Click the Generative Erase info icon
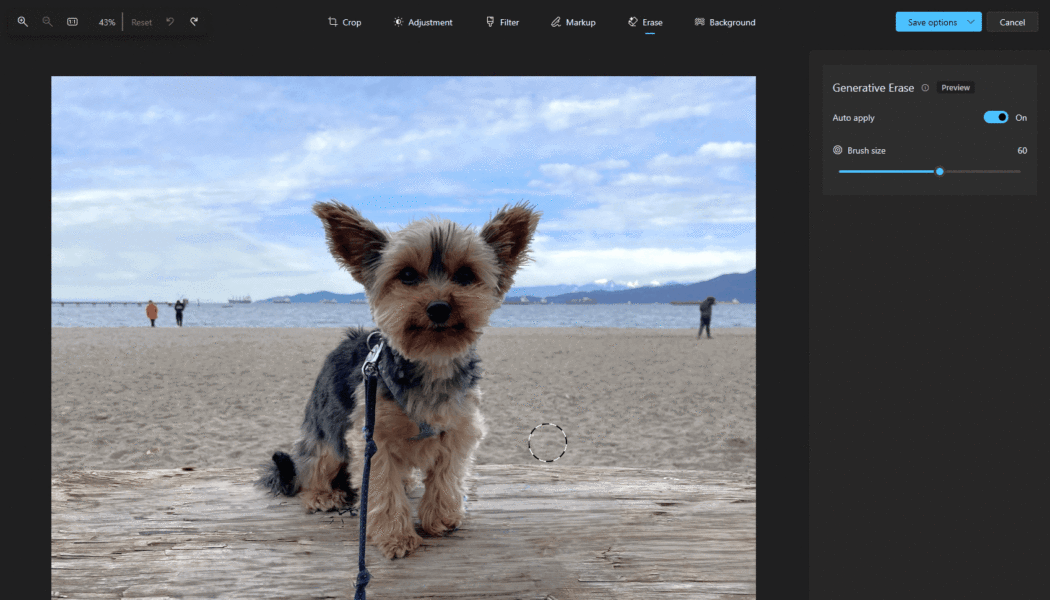Screen dimensions: 1050x600 pos(925,87)
